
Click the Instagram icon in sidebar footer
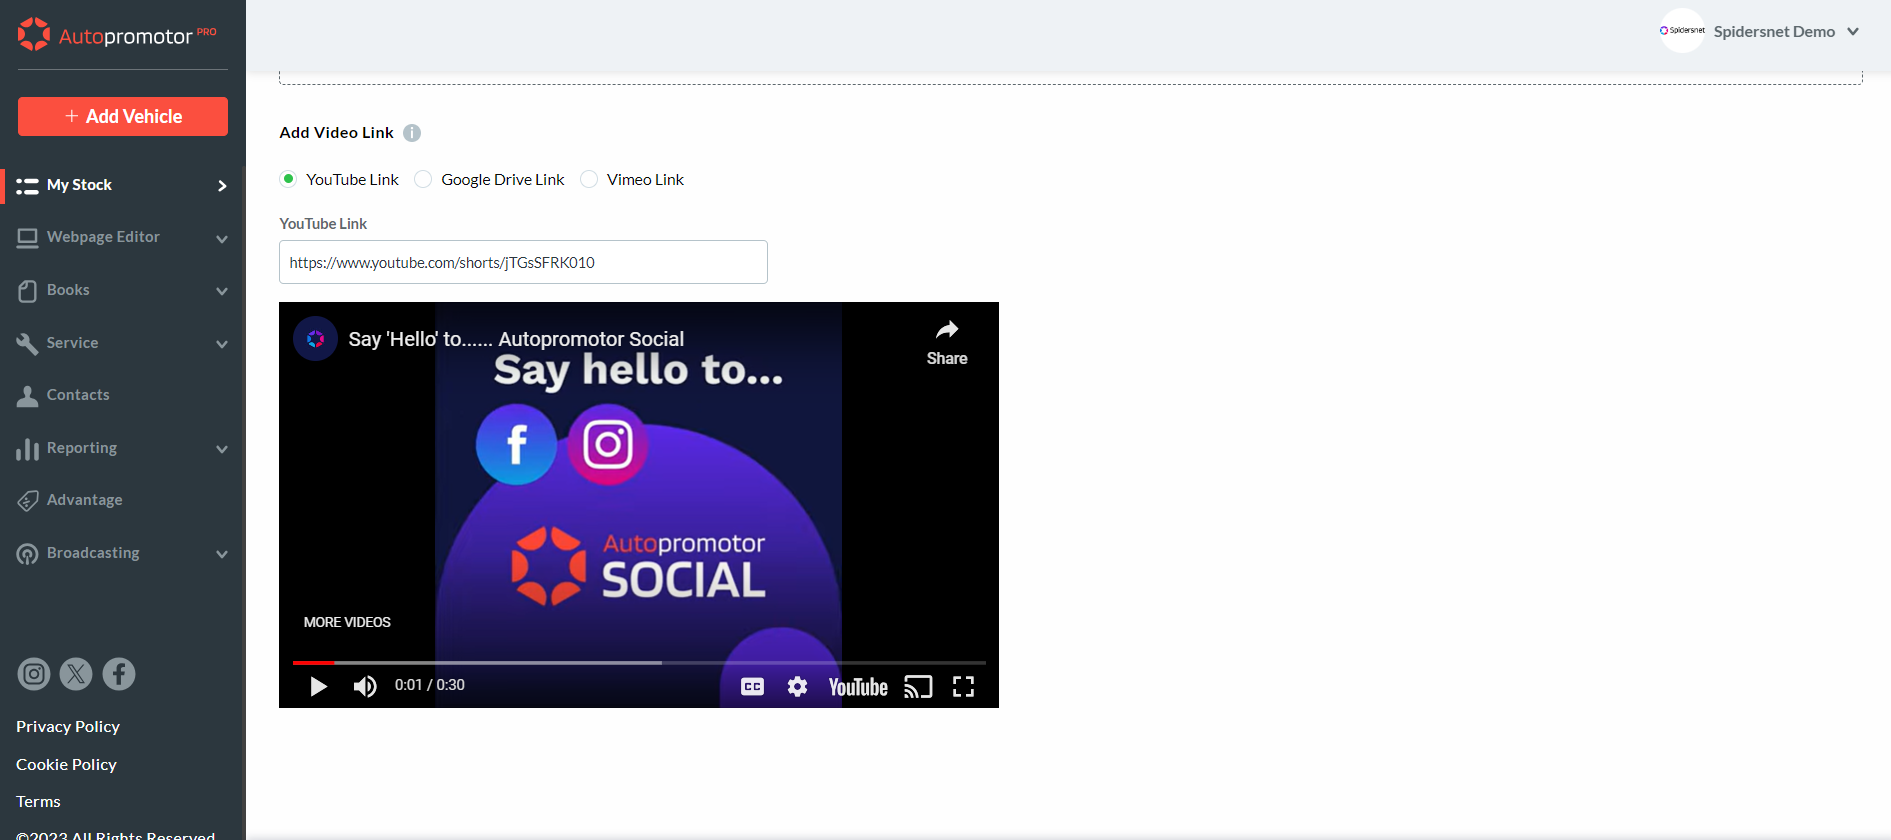pos(34,674)
